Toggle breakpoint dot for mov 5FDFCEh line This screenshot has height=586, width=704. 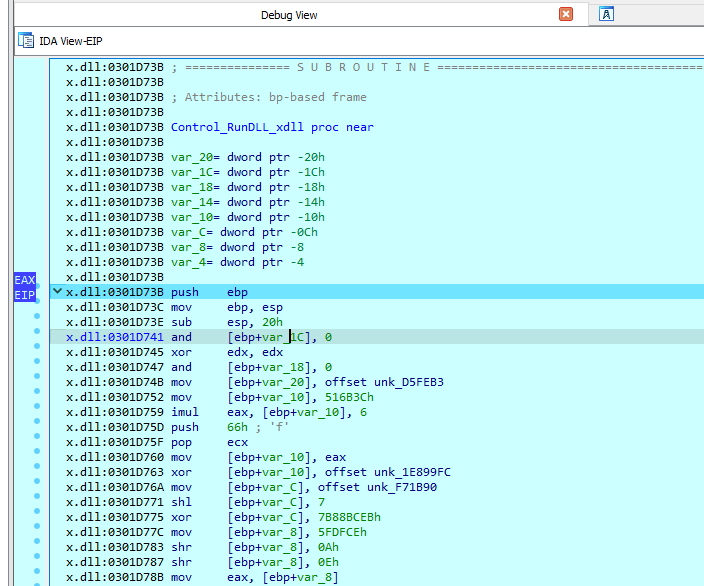(37, 541)
